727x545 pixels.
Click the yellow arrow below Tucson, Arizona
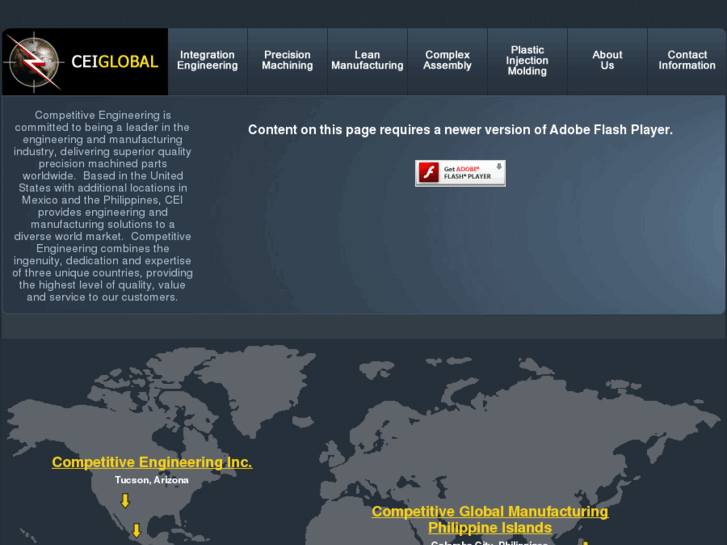(125, 500)
